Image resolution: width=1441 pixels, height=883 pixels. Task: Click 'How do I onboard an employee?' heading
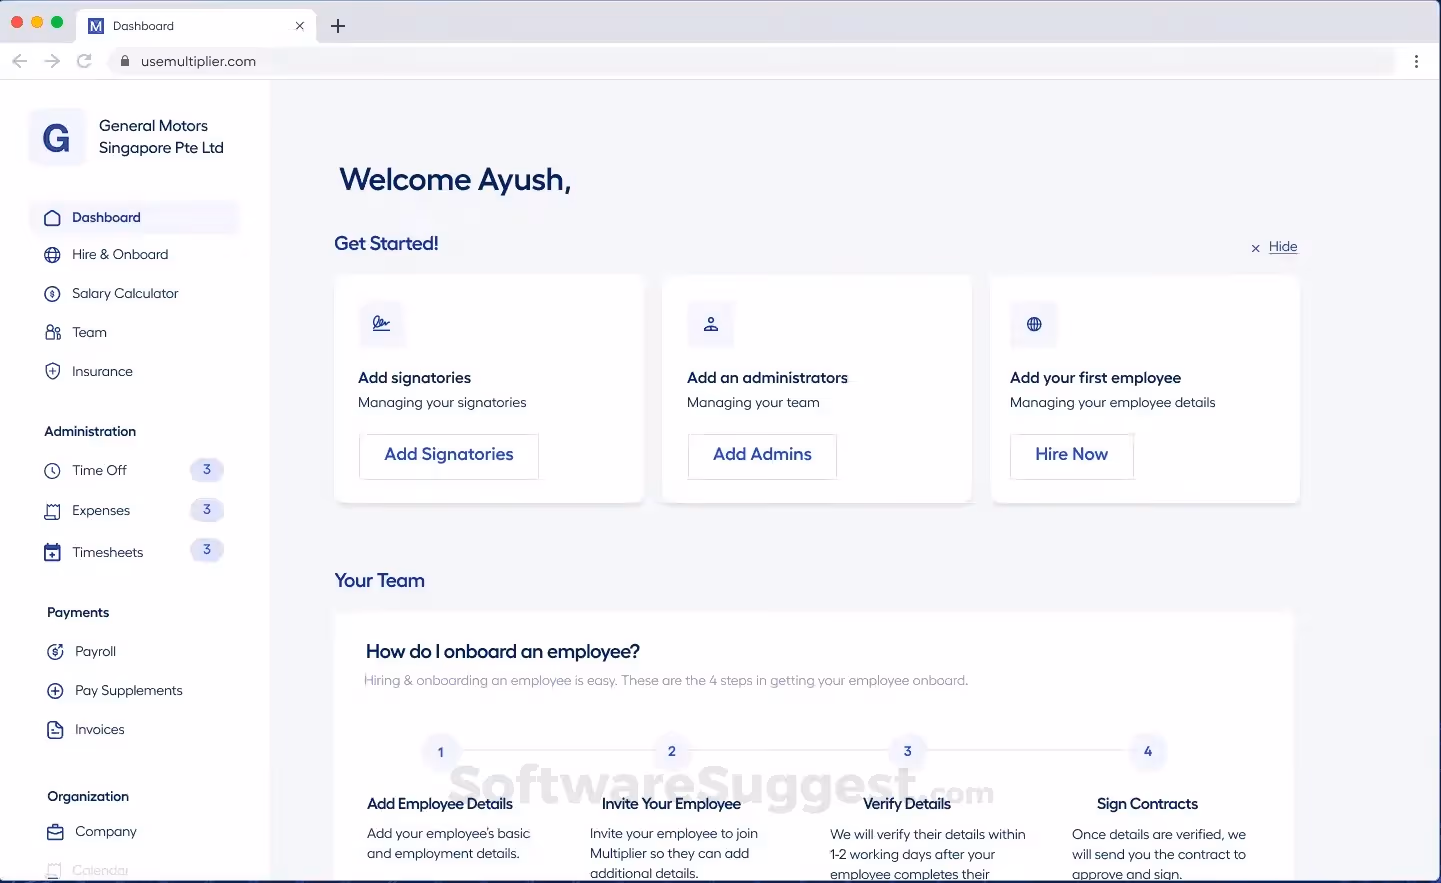click(x=503, y=652)
